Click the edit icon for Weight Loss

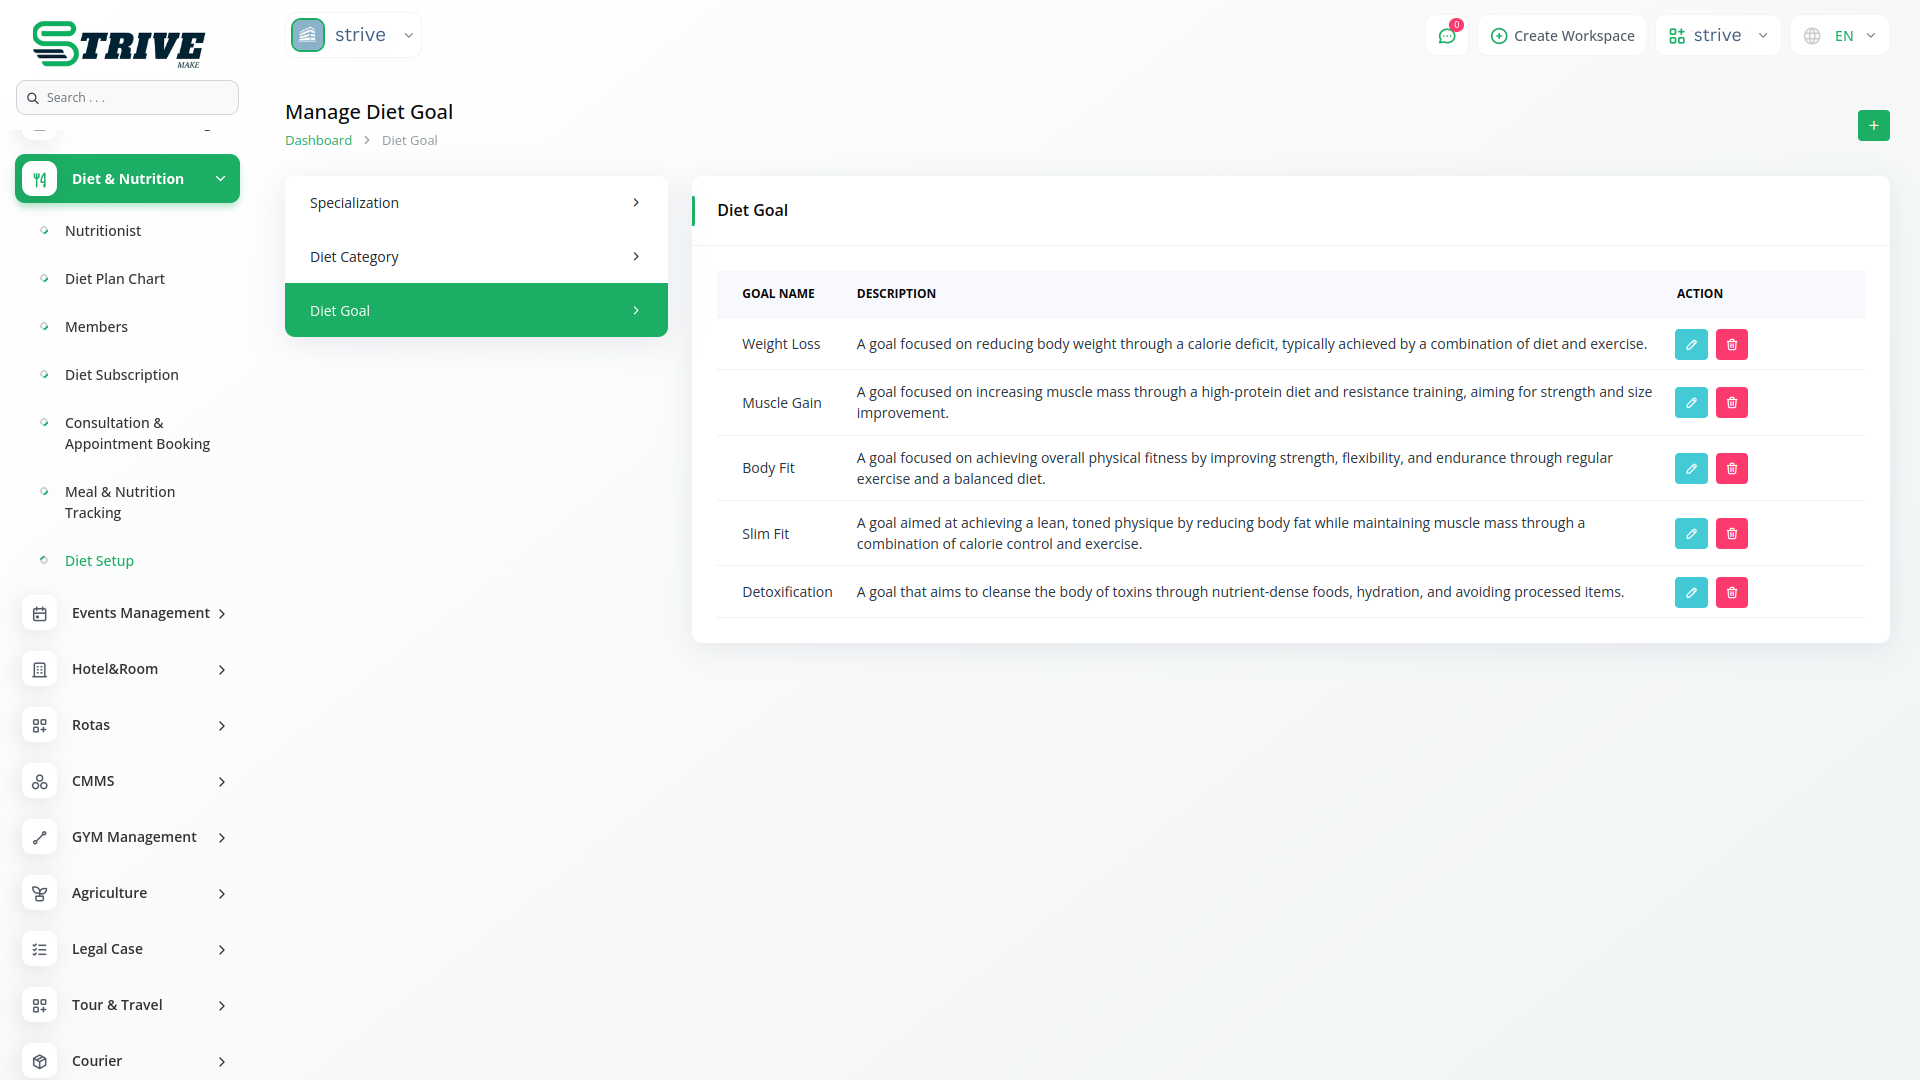tap(1691, 344)
